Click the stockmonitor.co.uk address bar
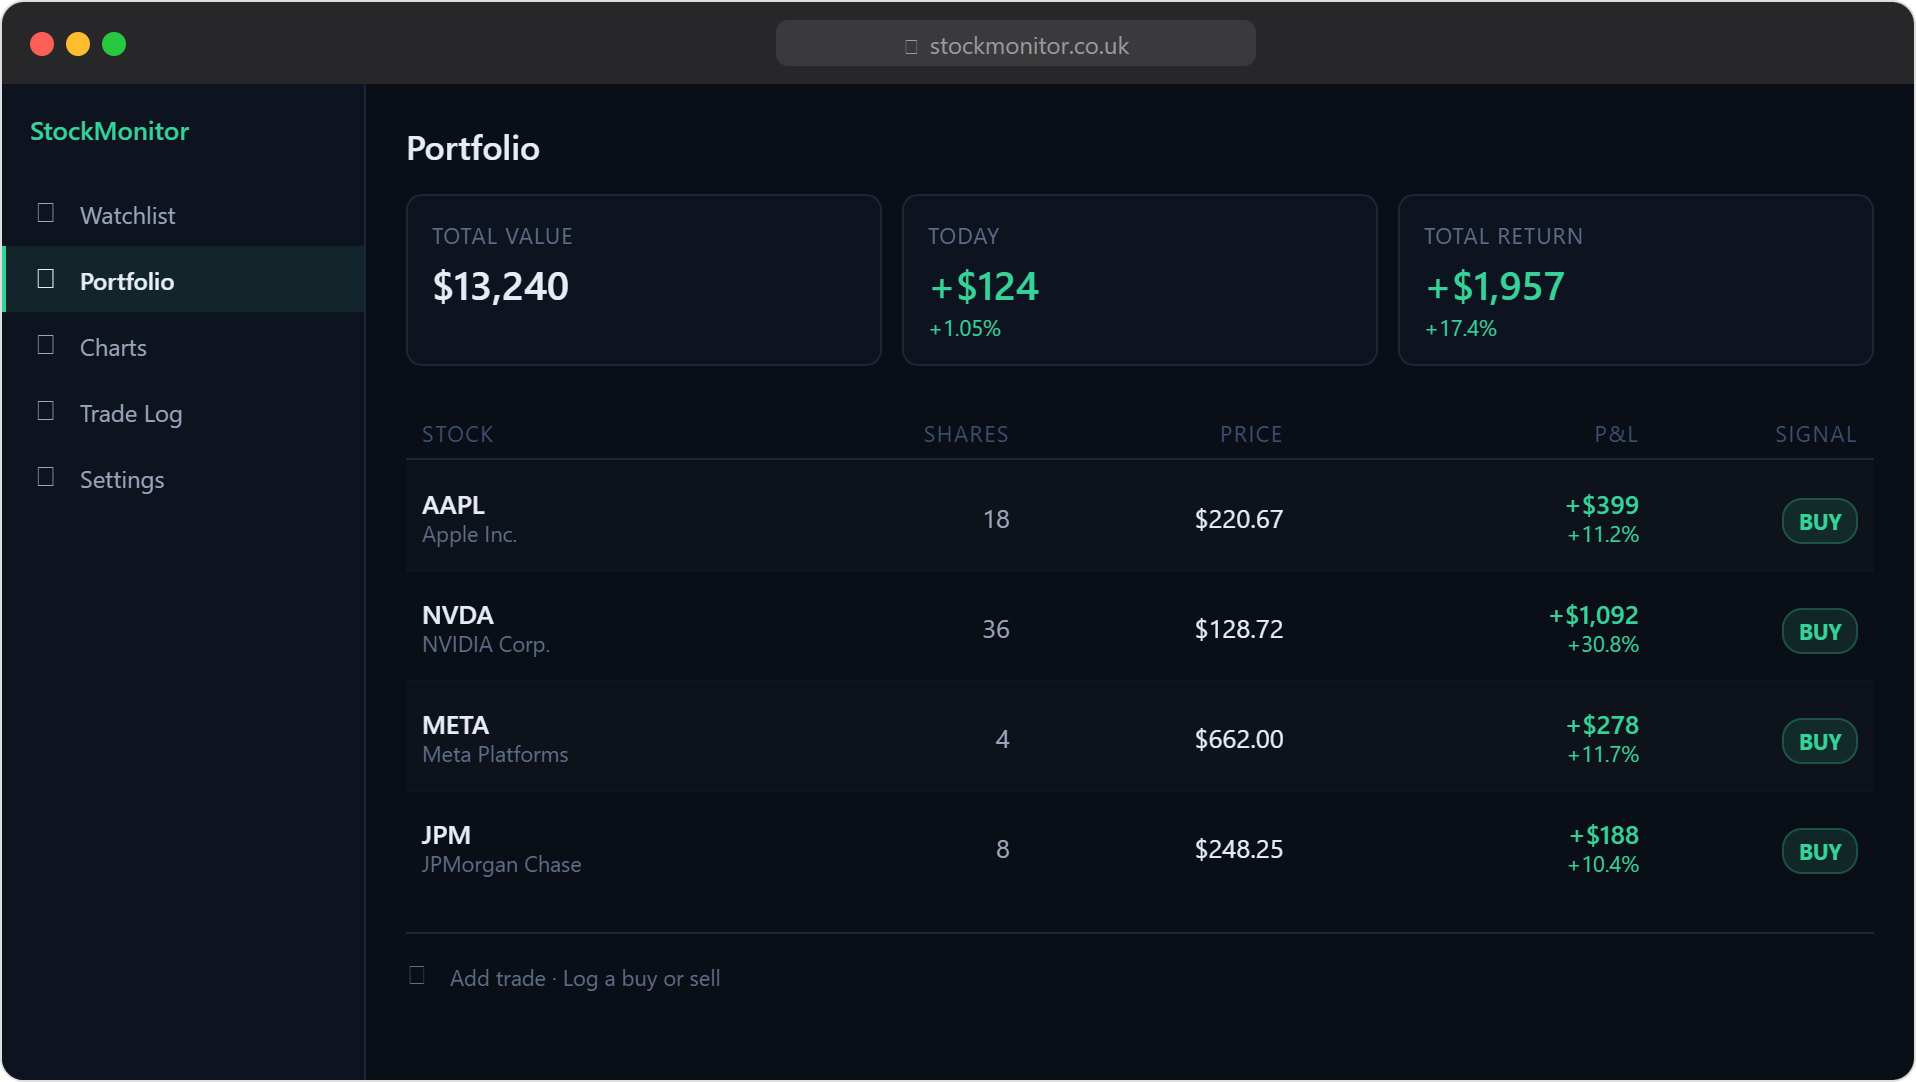This screenshot has height=1082, width=1916. point(1015,44)
